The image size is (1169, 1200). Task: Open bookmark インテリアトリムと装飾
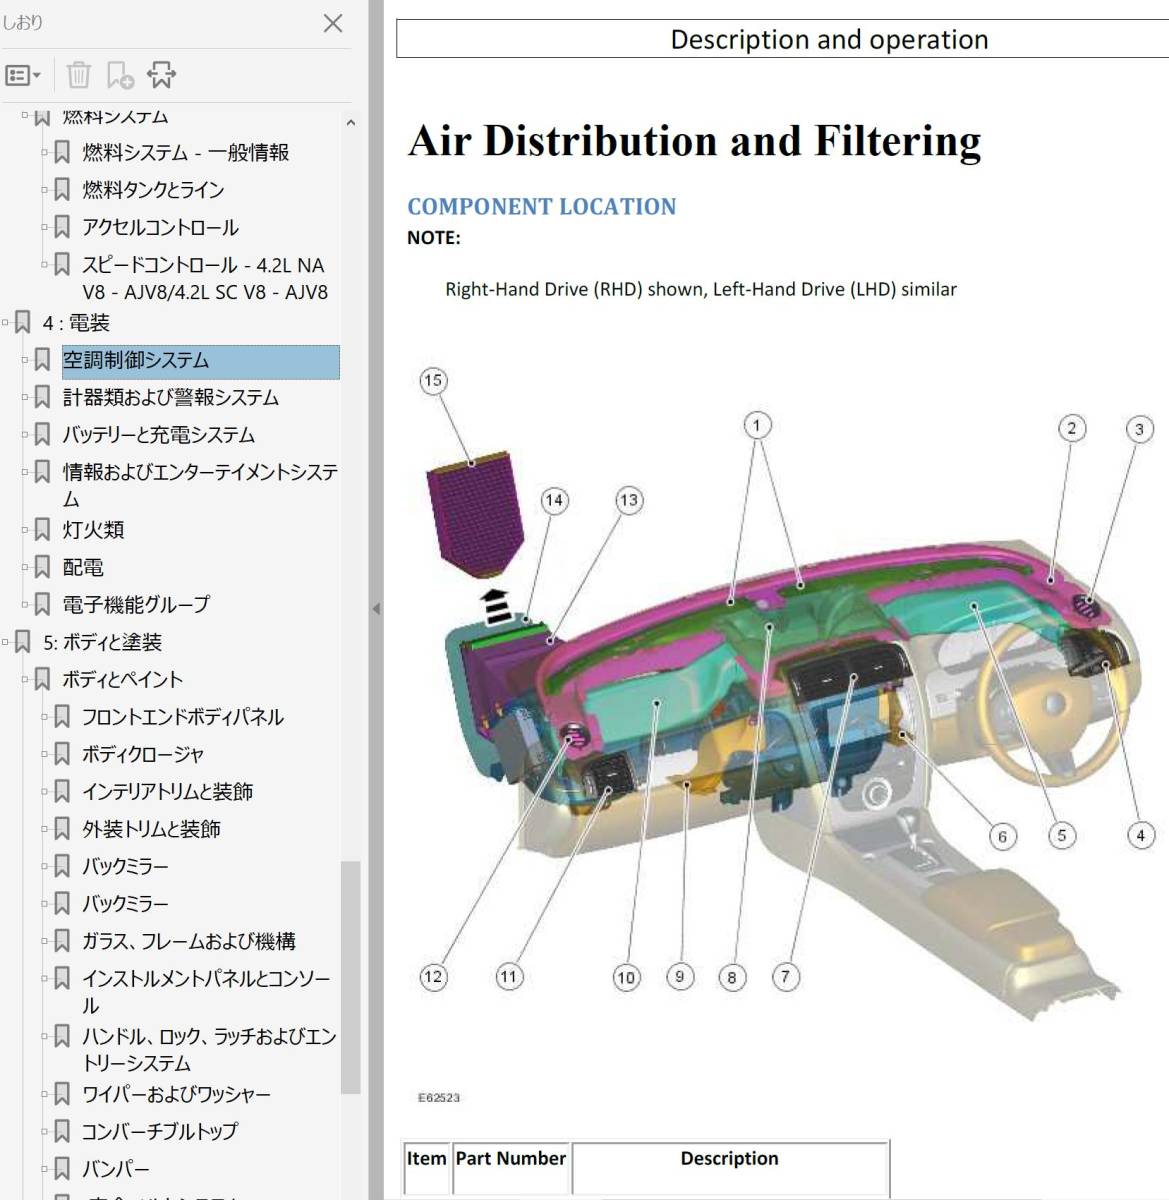pyautogui.click(x=167, y=791)
